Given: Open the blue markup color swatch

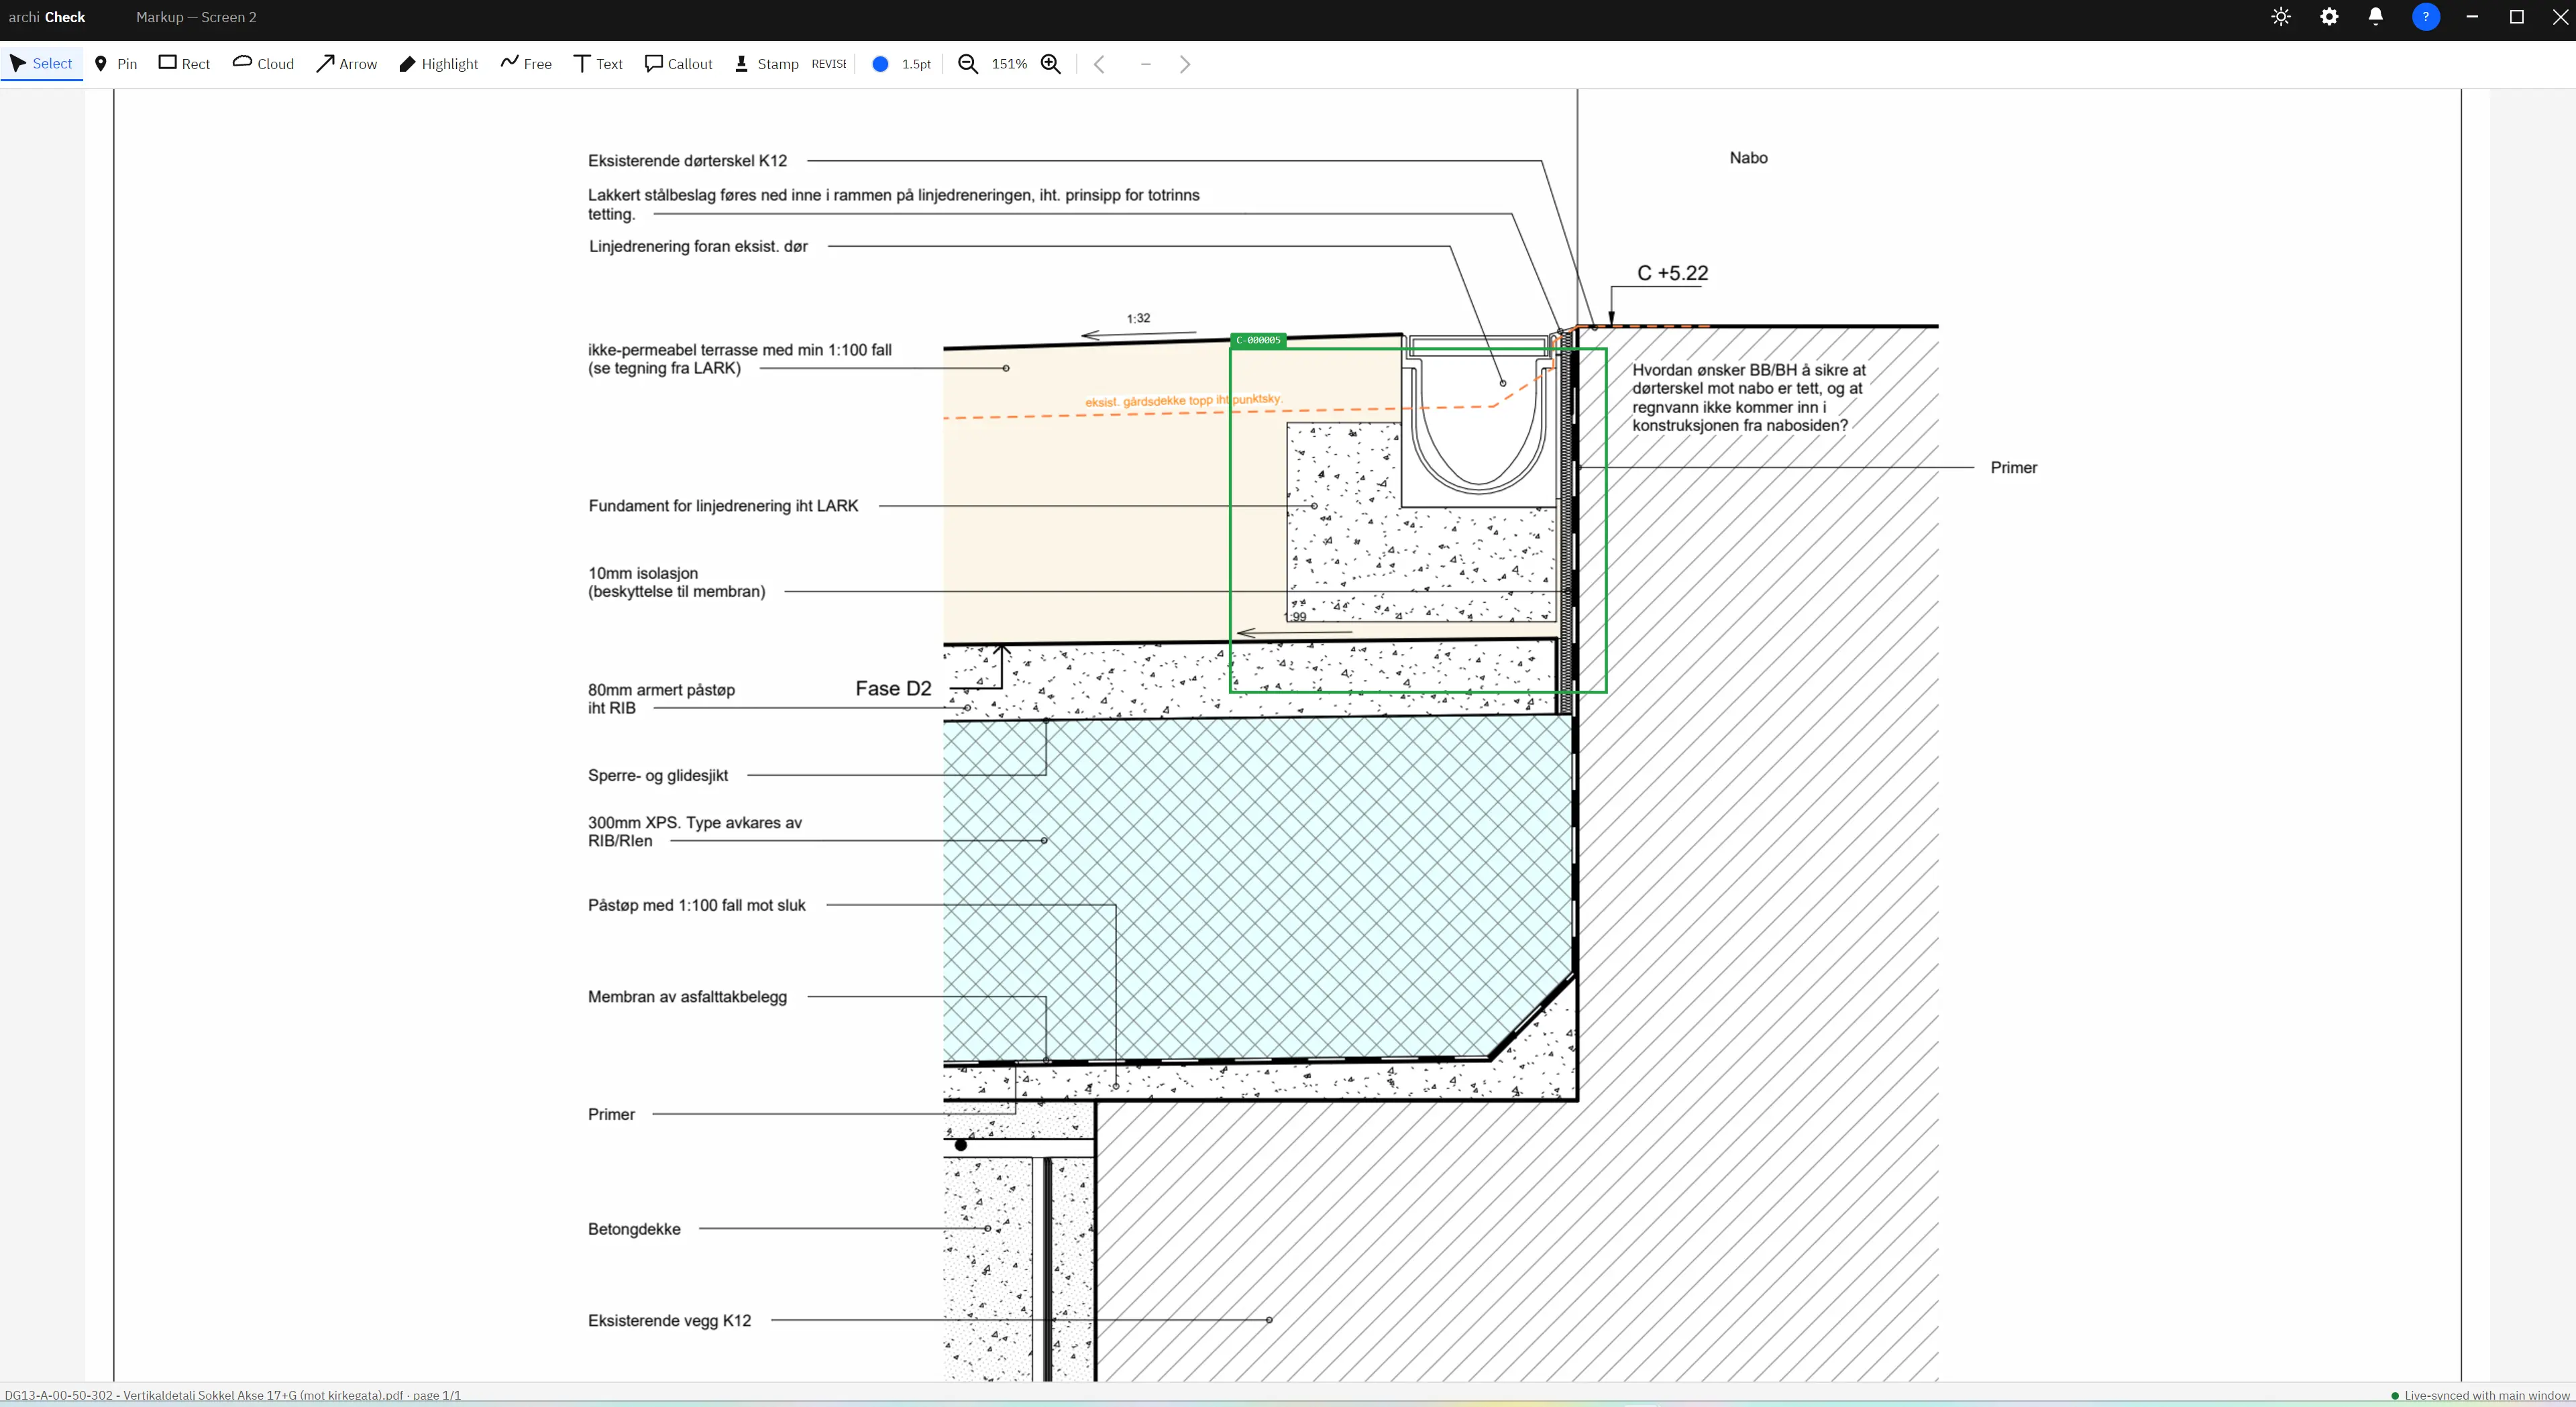Looking at the screenshot, I should coord(880,64).
